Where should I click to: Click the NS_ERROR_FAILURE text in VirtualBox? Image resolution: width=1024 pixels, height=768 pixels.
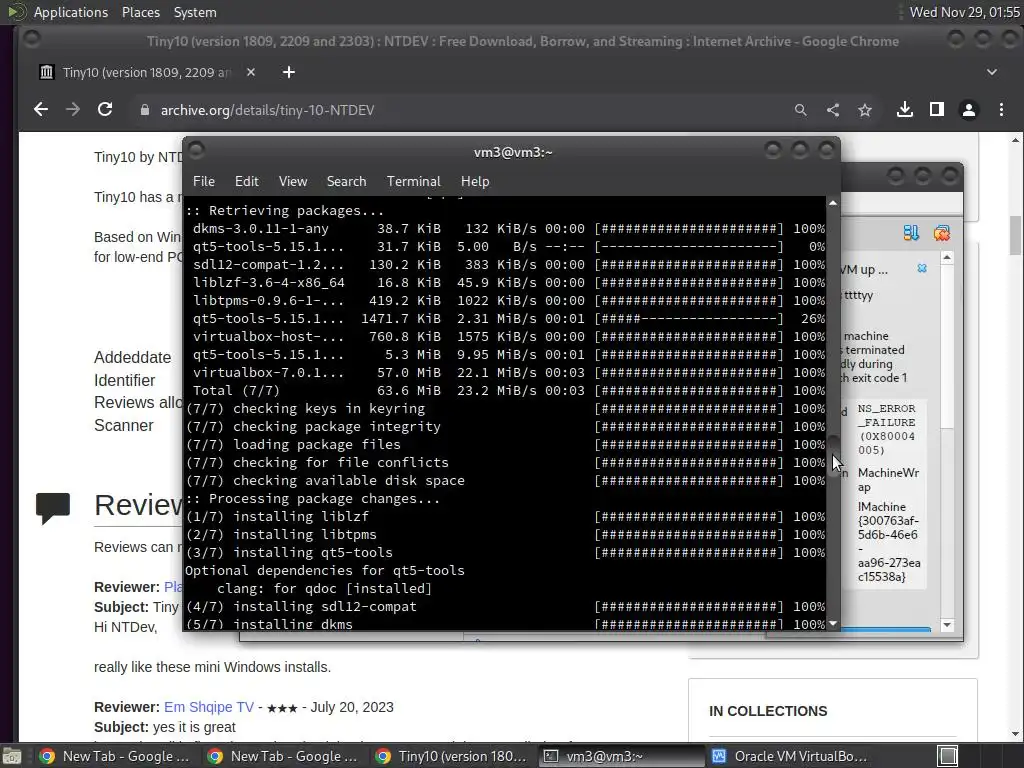[x=887, y=429]
